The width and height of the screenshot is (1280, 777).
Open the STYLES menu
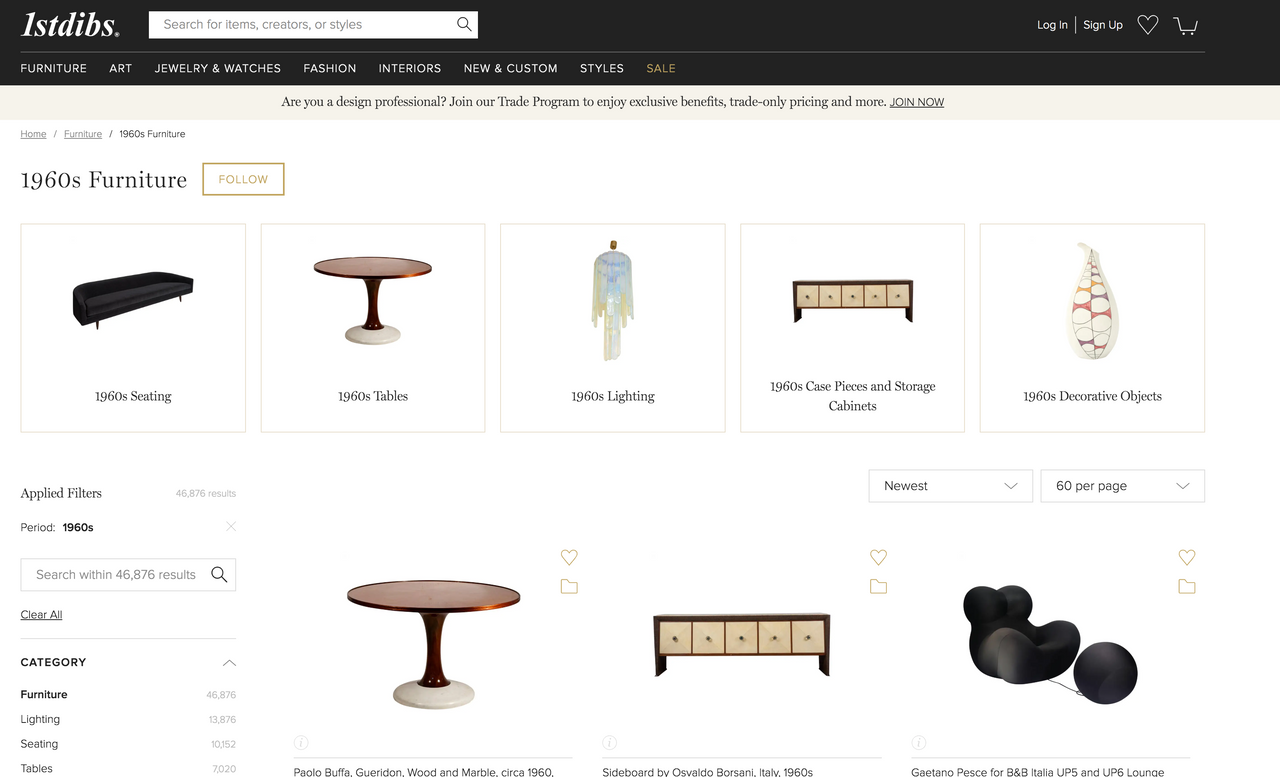(602, 68)
